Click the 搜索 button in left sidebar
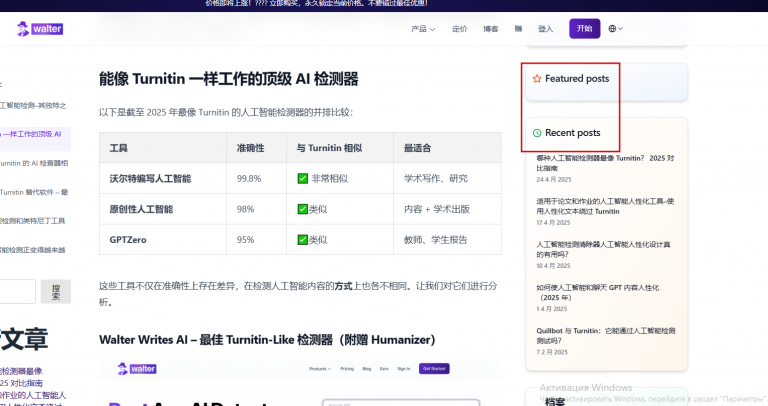 (56, 291)
